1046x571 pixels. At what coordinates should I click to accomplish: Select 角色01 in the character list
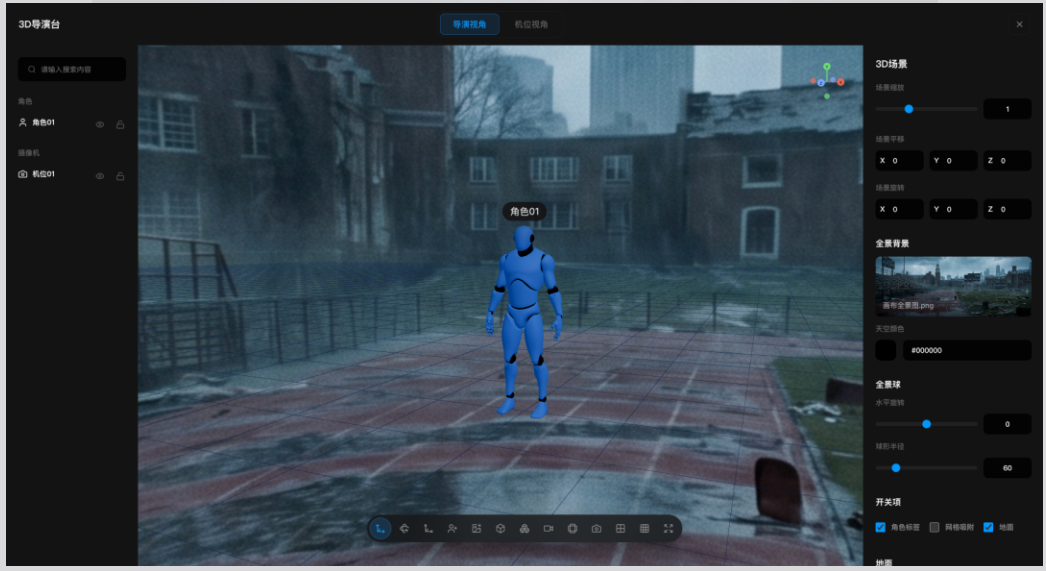pos(43,123)
